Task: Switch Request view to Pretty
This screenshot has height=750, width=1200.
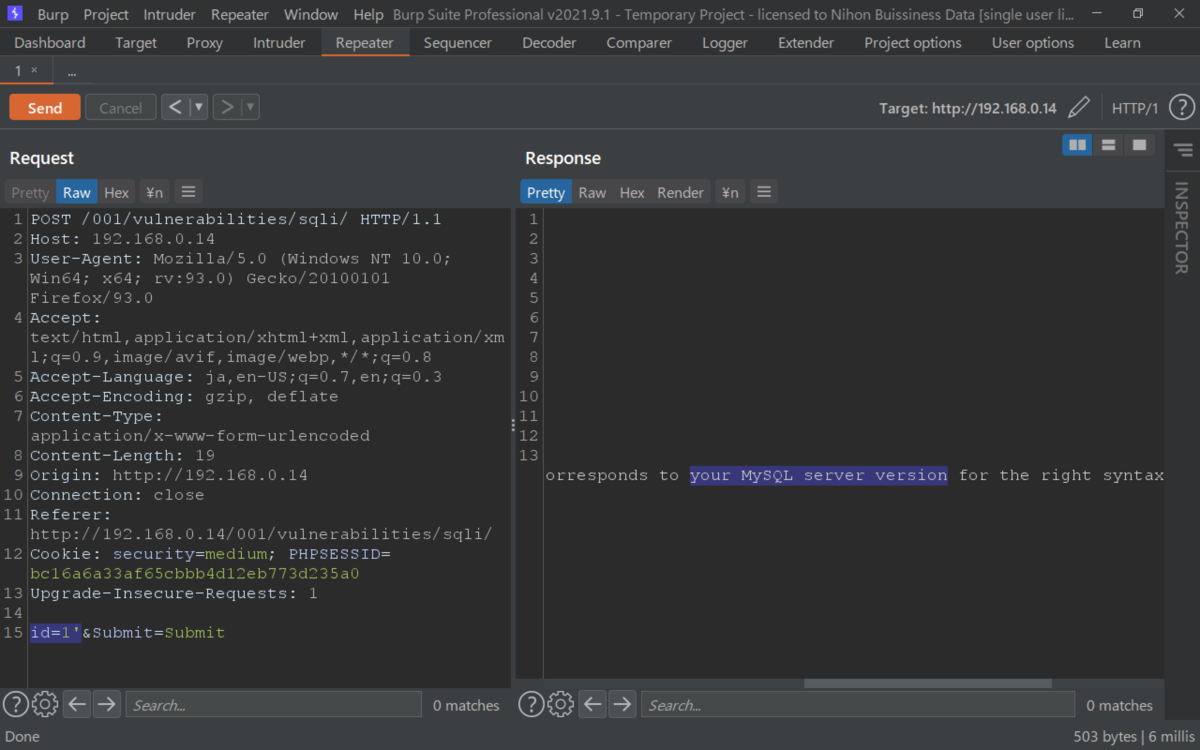Action: pyautogui.click(x=30, y=192)
